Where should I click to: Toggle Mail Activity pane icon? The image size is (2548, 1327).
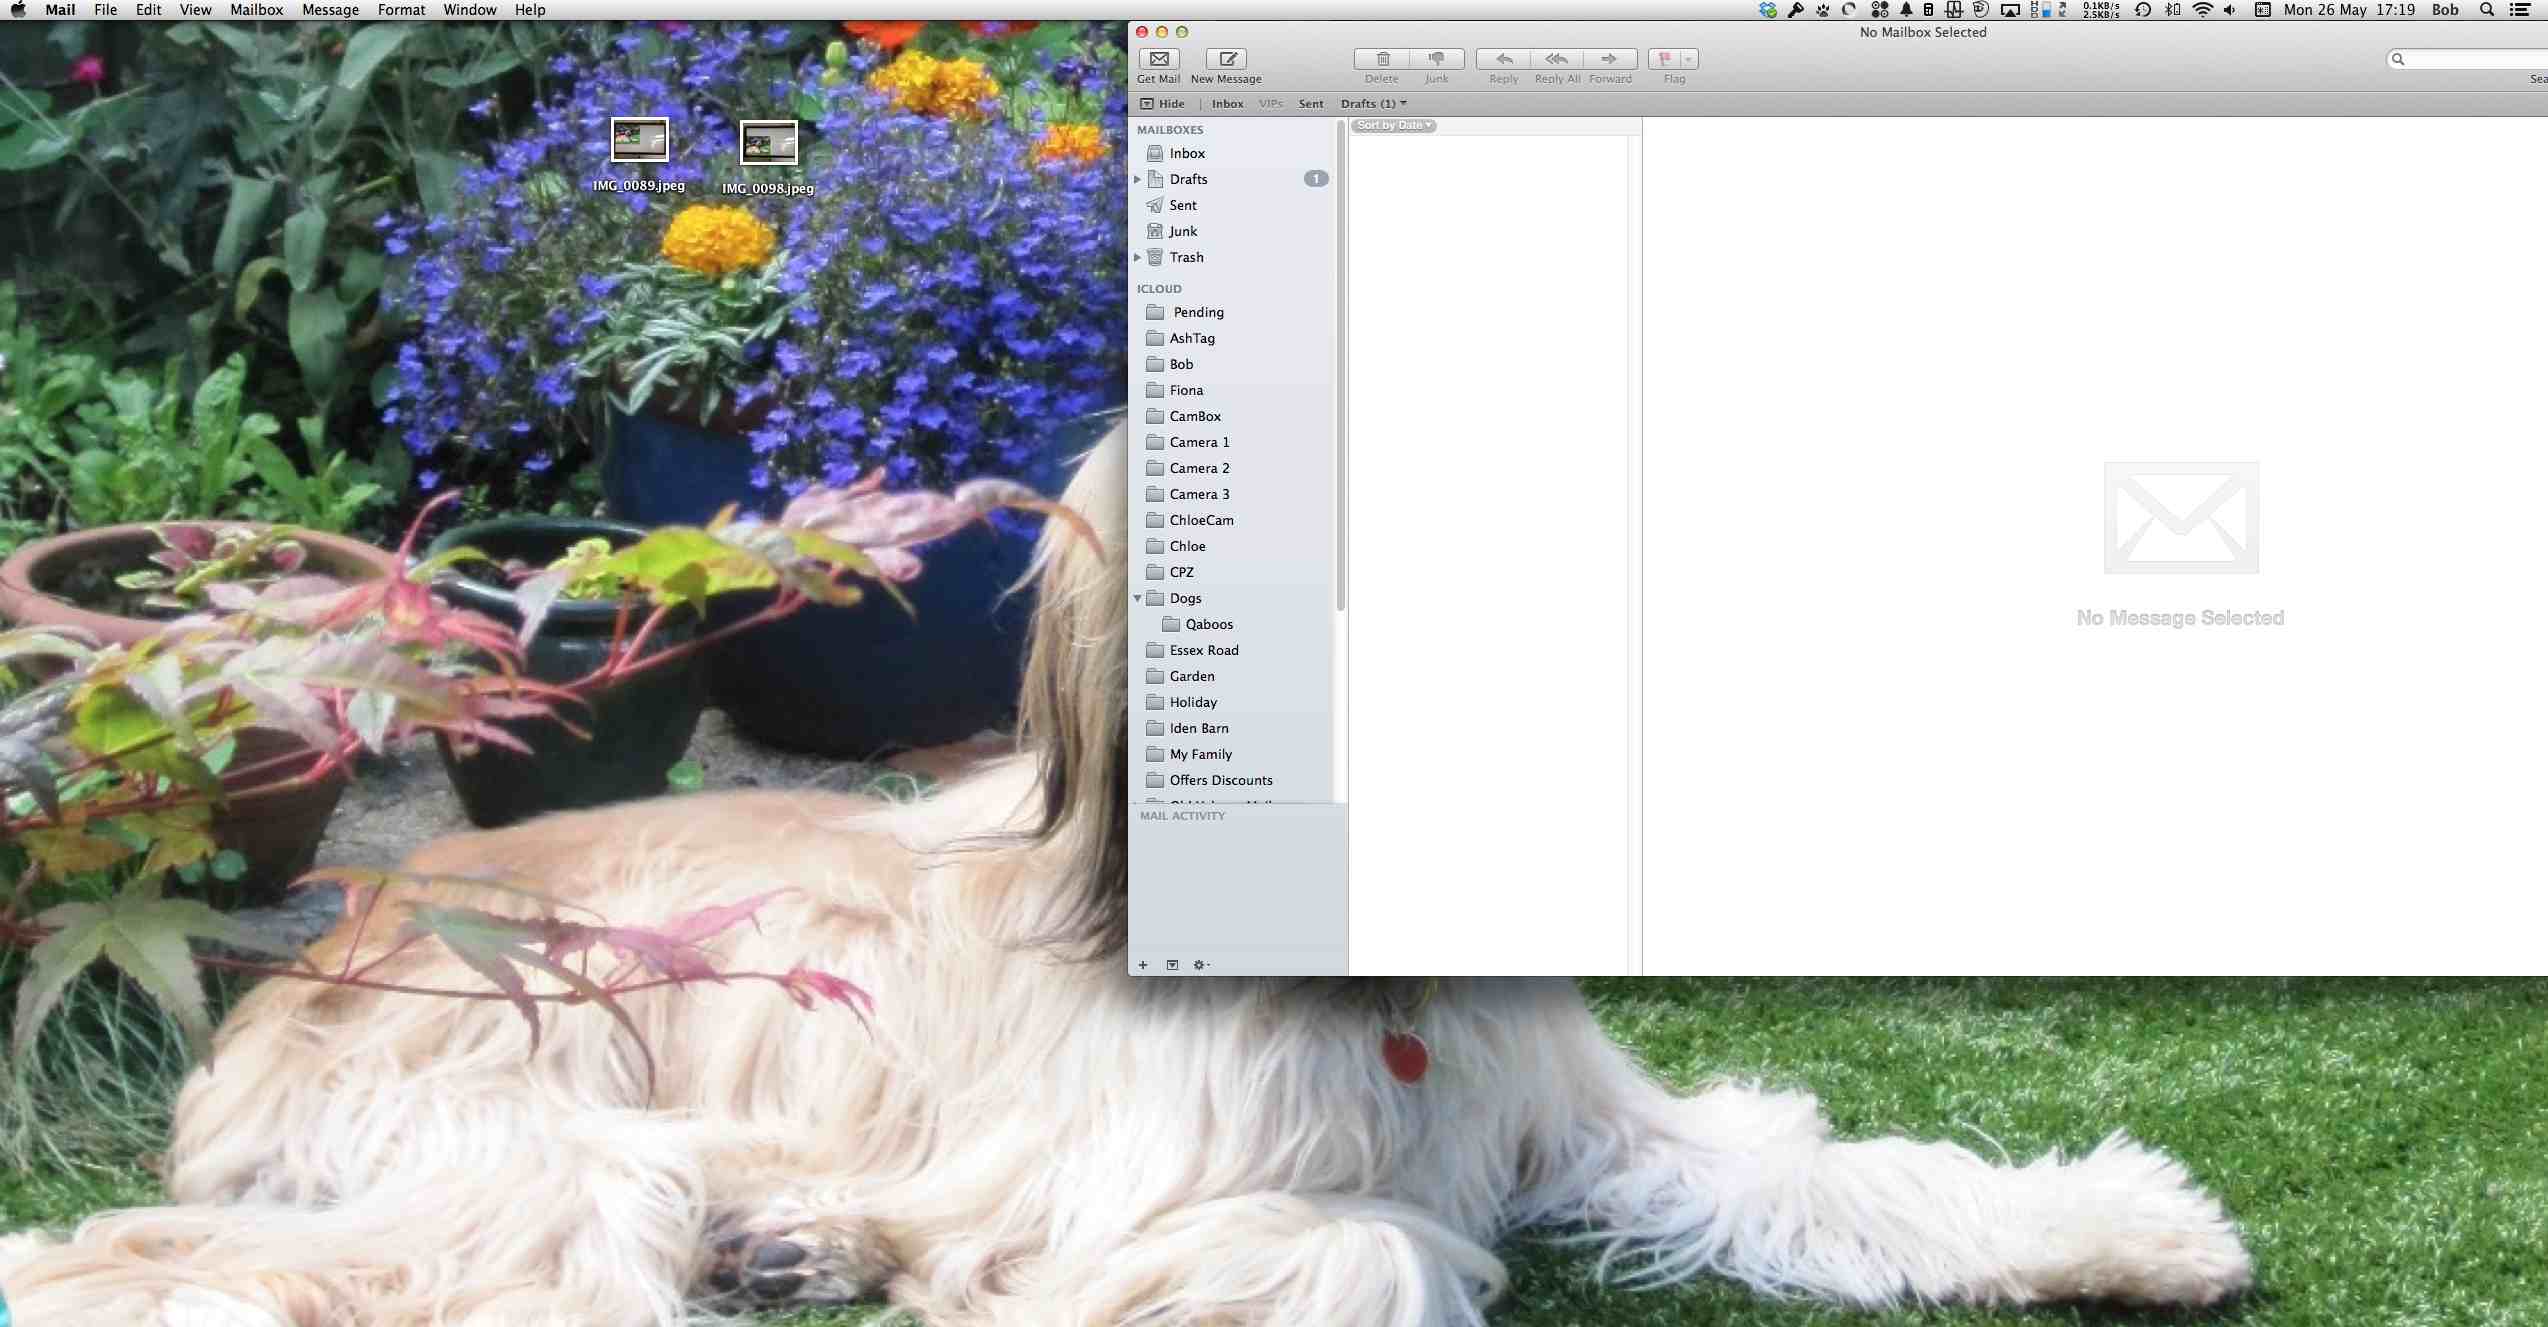[x=1172, y=965]
